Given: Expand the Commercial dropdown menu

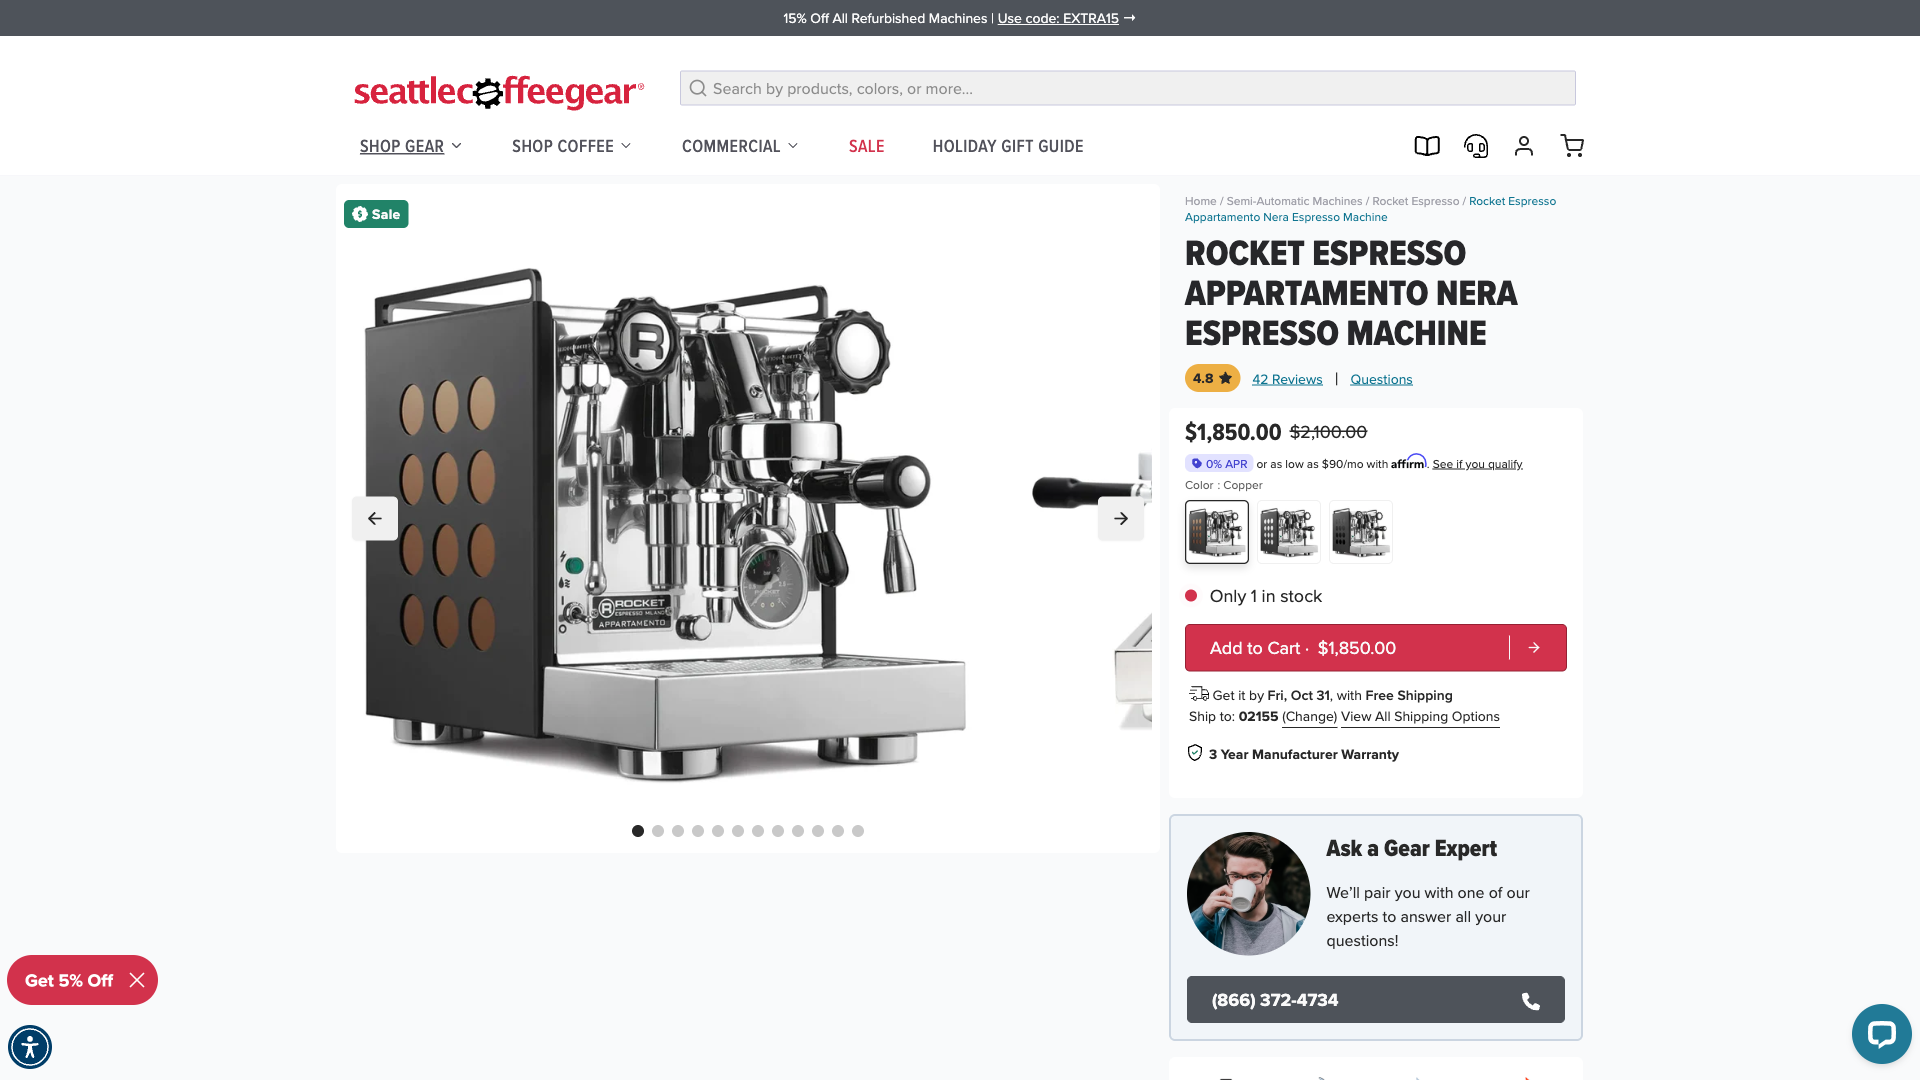Looking at the screenshot, I should point(740,146).
